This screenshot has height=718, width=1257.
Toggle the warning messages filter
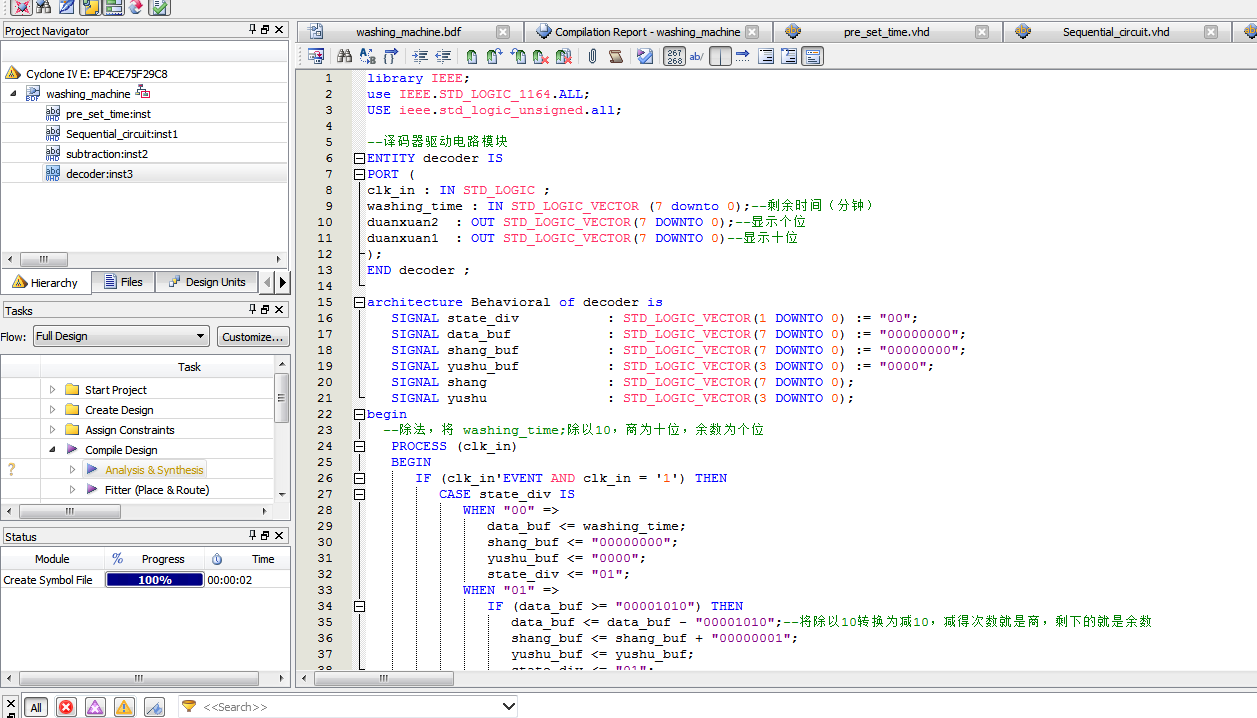click(x=124, y=707)
